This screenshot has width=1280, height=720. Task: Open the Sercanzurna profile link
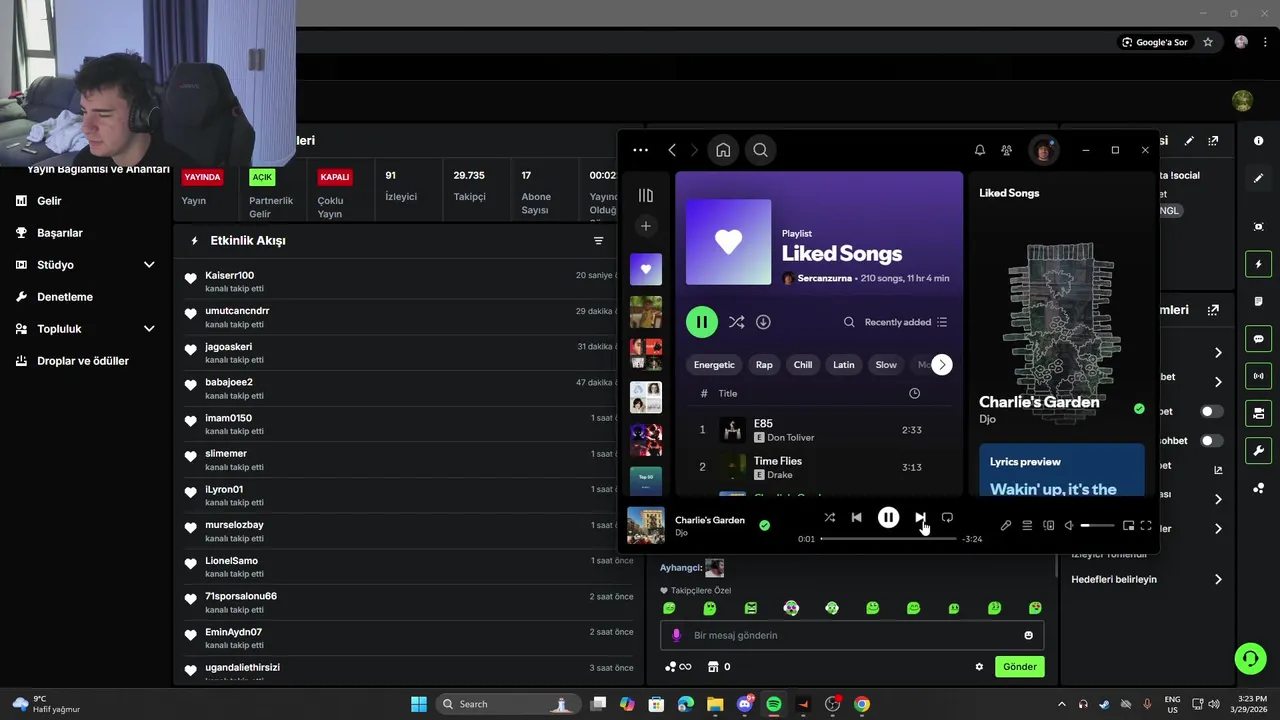pyautogui.click(x=824, y=278)
